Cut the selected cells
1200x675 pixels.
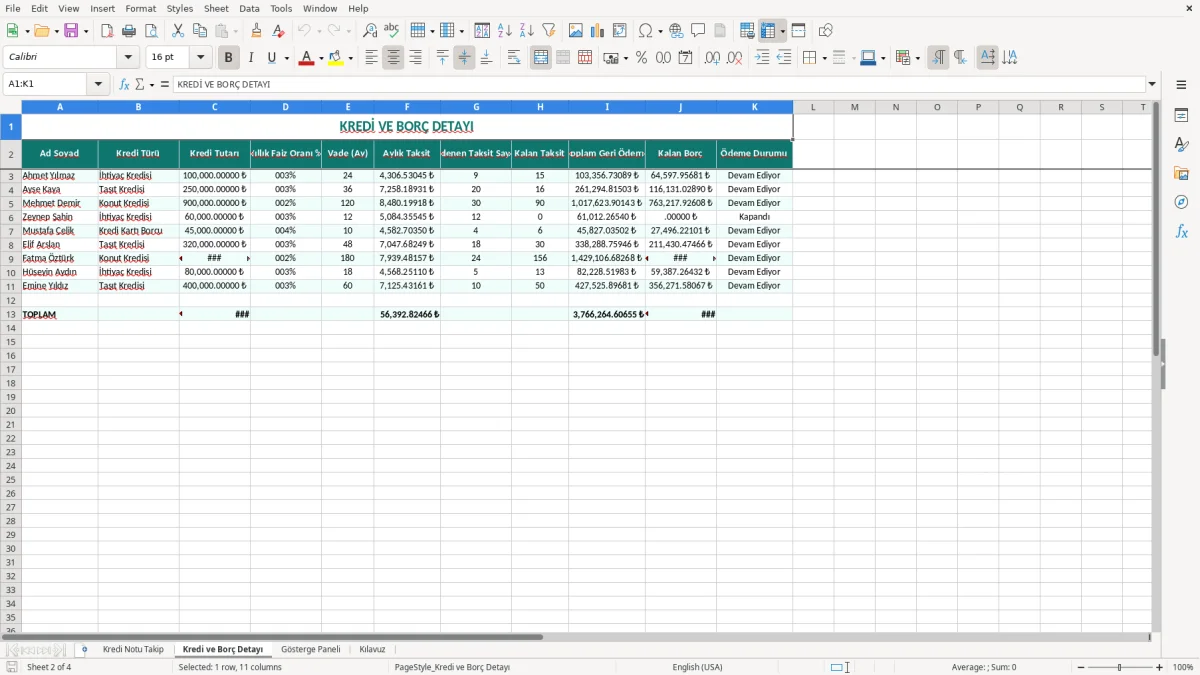click(178, 31)
